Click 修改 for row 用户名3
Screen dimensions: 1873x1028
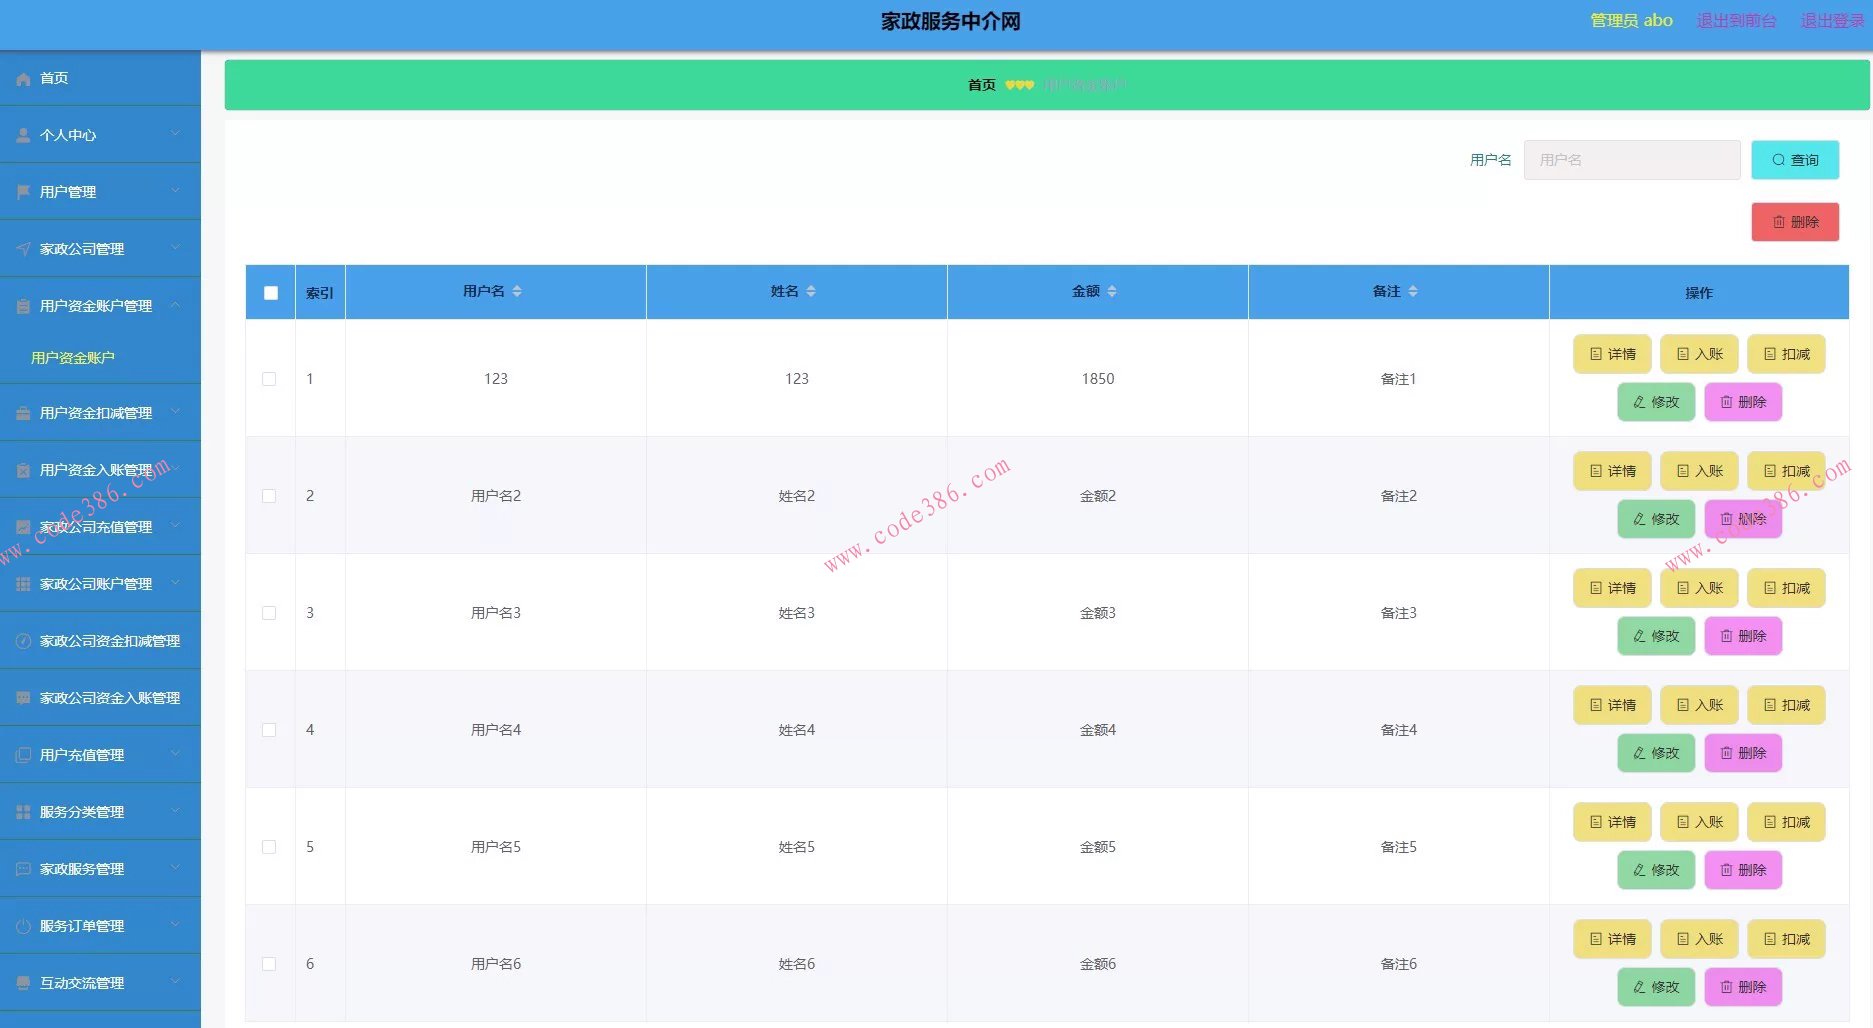1656,636
